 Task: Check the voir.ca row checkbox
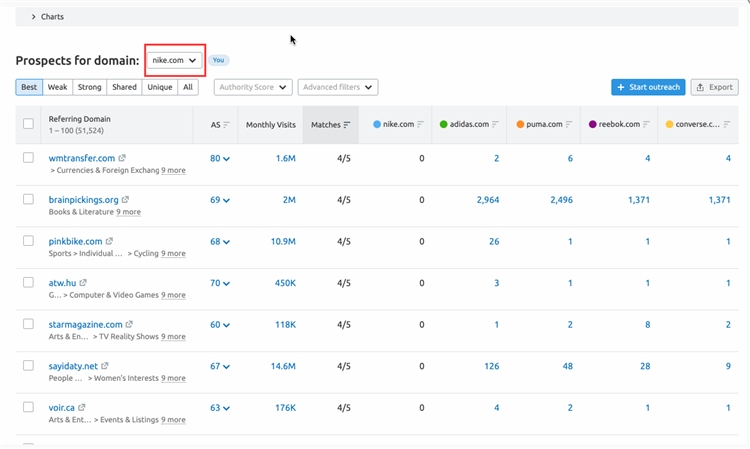pos(28,407)
